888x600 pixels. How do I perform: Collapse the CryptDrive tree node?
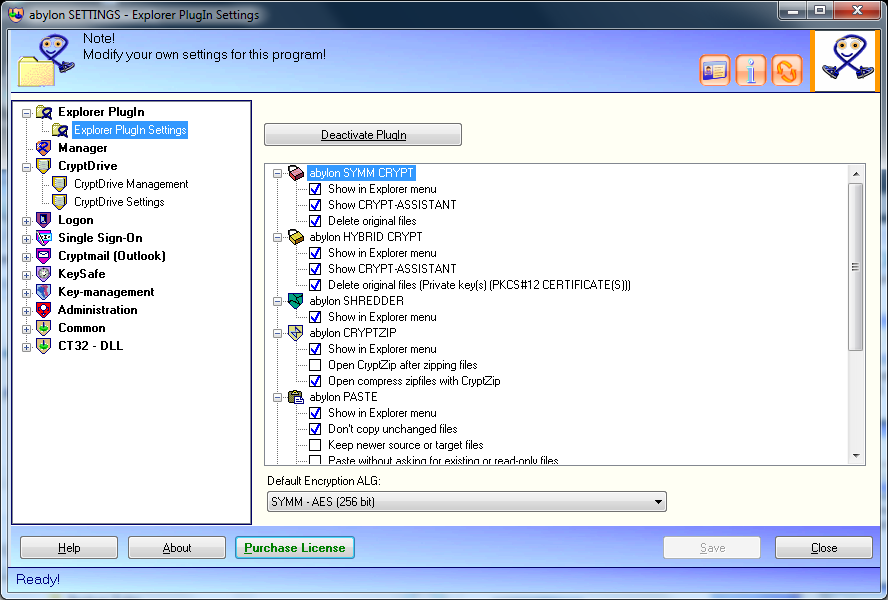click(26, 167)
